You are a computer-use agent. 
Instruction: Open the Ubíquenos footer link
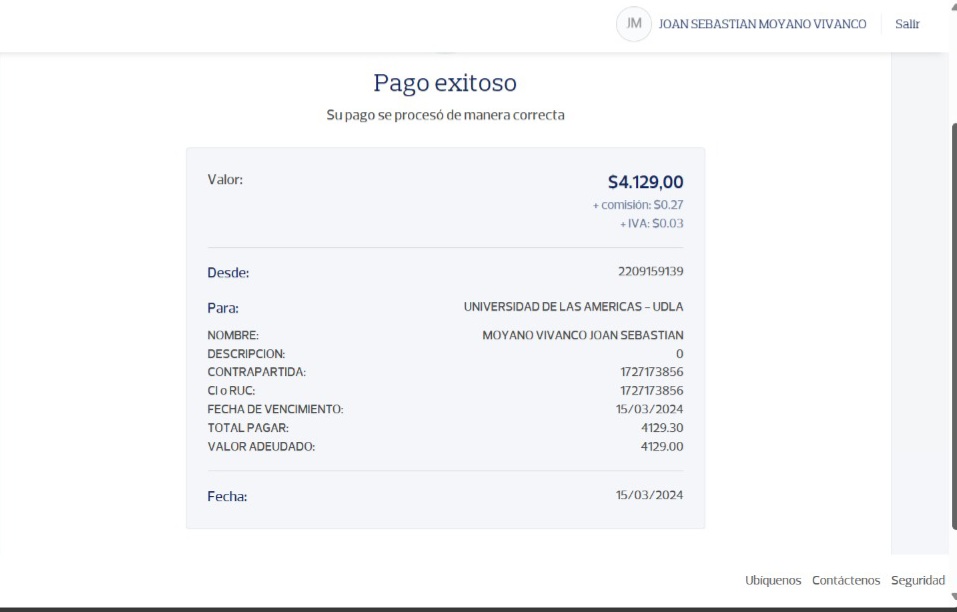(773, 580)
